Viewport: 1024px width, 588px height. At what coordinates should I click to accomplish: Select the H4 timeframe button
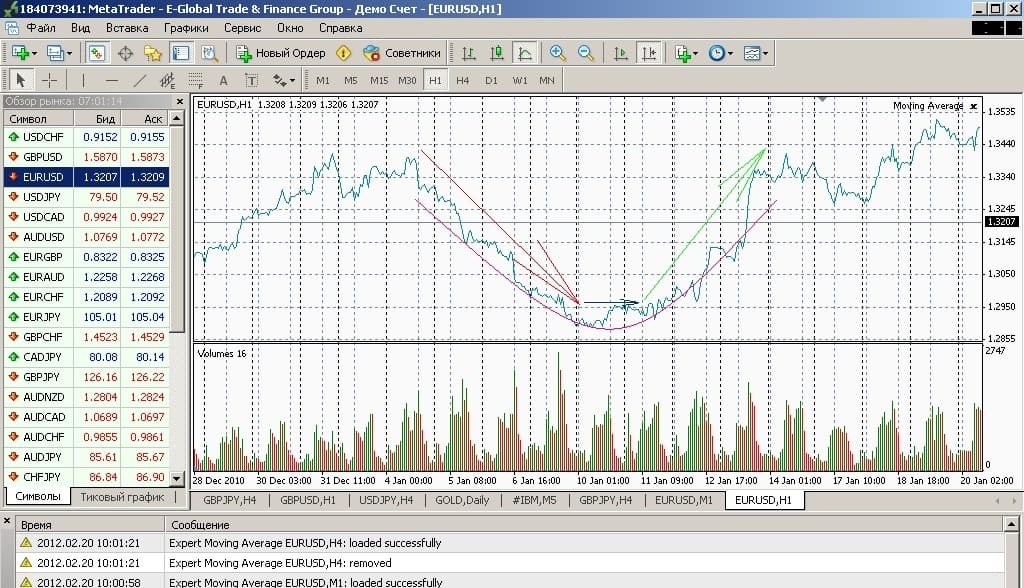(x=462, y=80)
